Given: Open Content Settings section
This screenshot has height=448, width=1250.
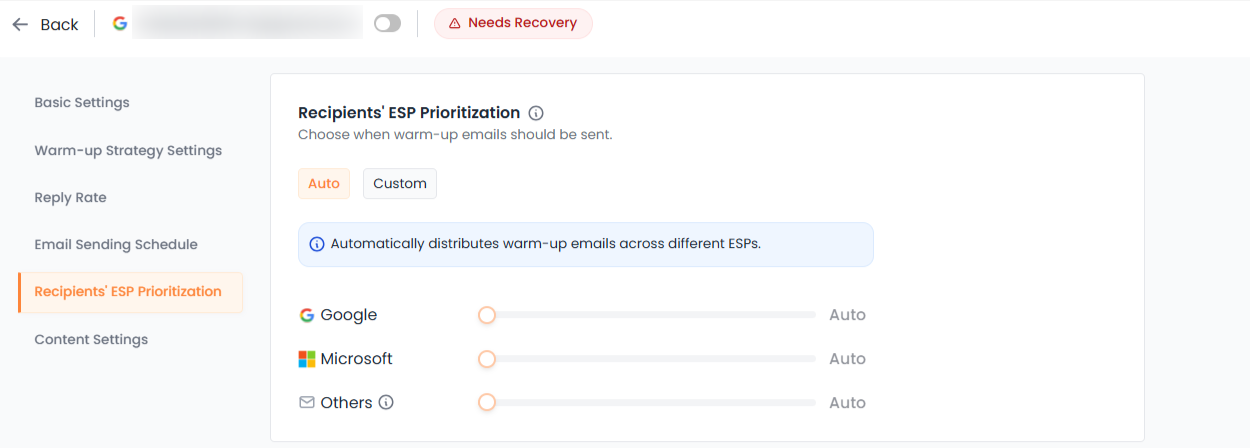Looking at the screenshot, I should [91, 339].
